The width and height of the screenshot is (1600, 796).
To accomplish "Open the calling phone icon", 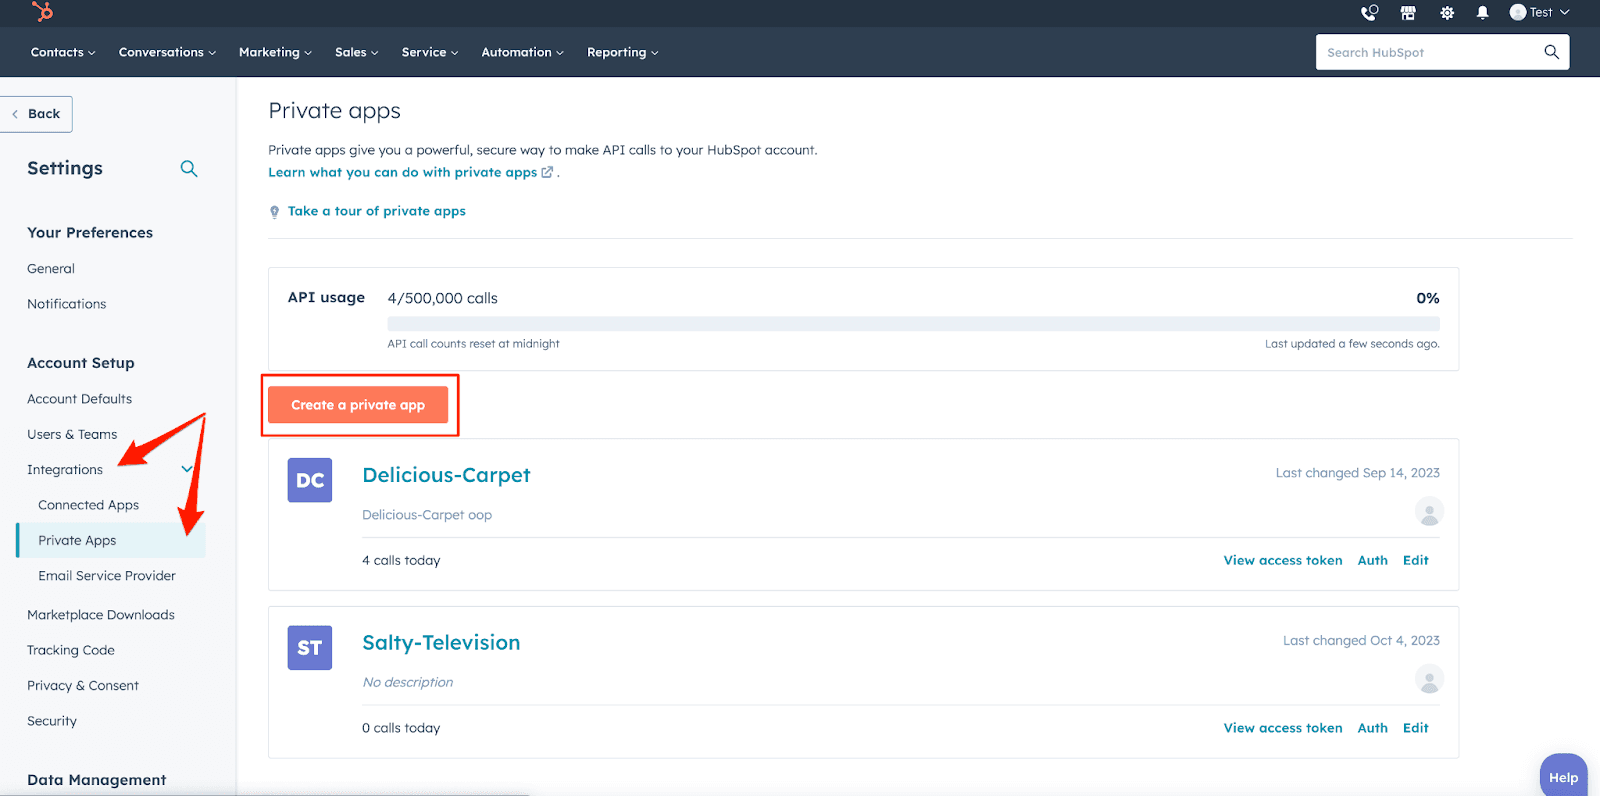I will (1369, 13).
